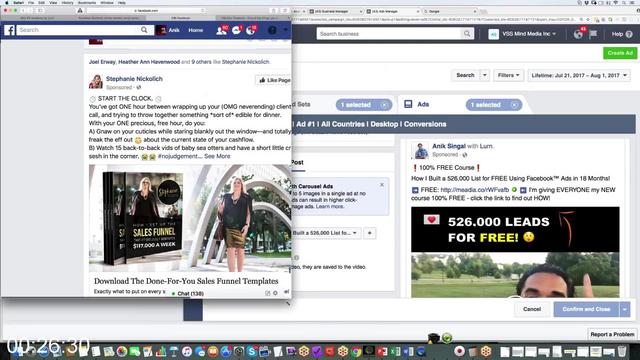The height and width of the screenshot is (360, 640).
Task: Open Excel in the Dock
Action: pyautogui.click(x=395, y=351)
